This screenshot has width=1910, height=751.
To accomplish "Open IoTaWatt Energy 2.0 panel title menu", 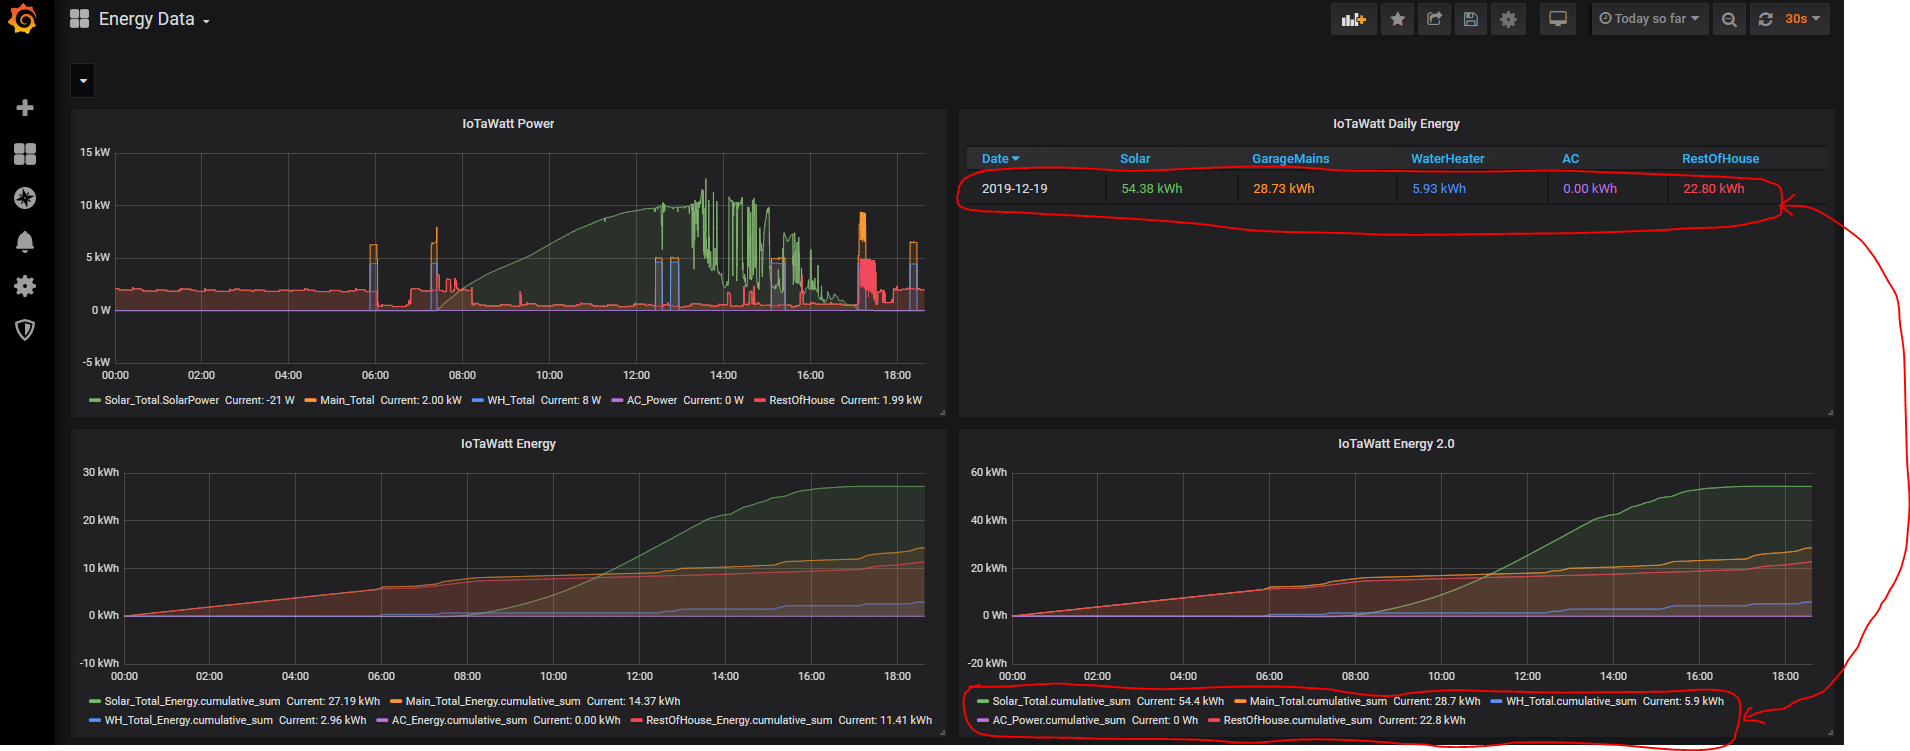I will tap(1396, 444).
